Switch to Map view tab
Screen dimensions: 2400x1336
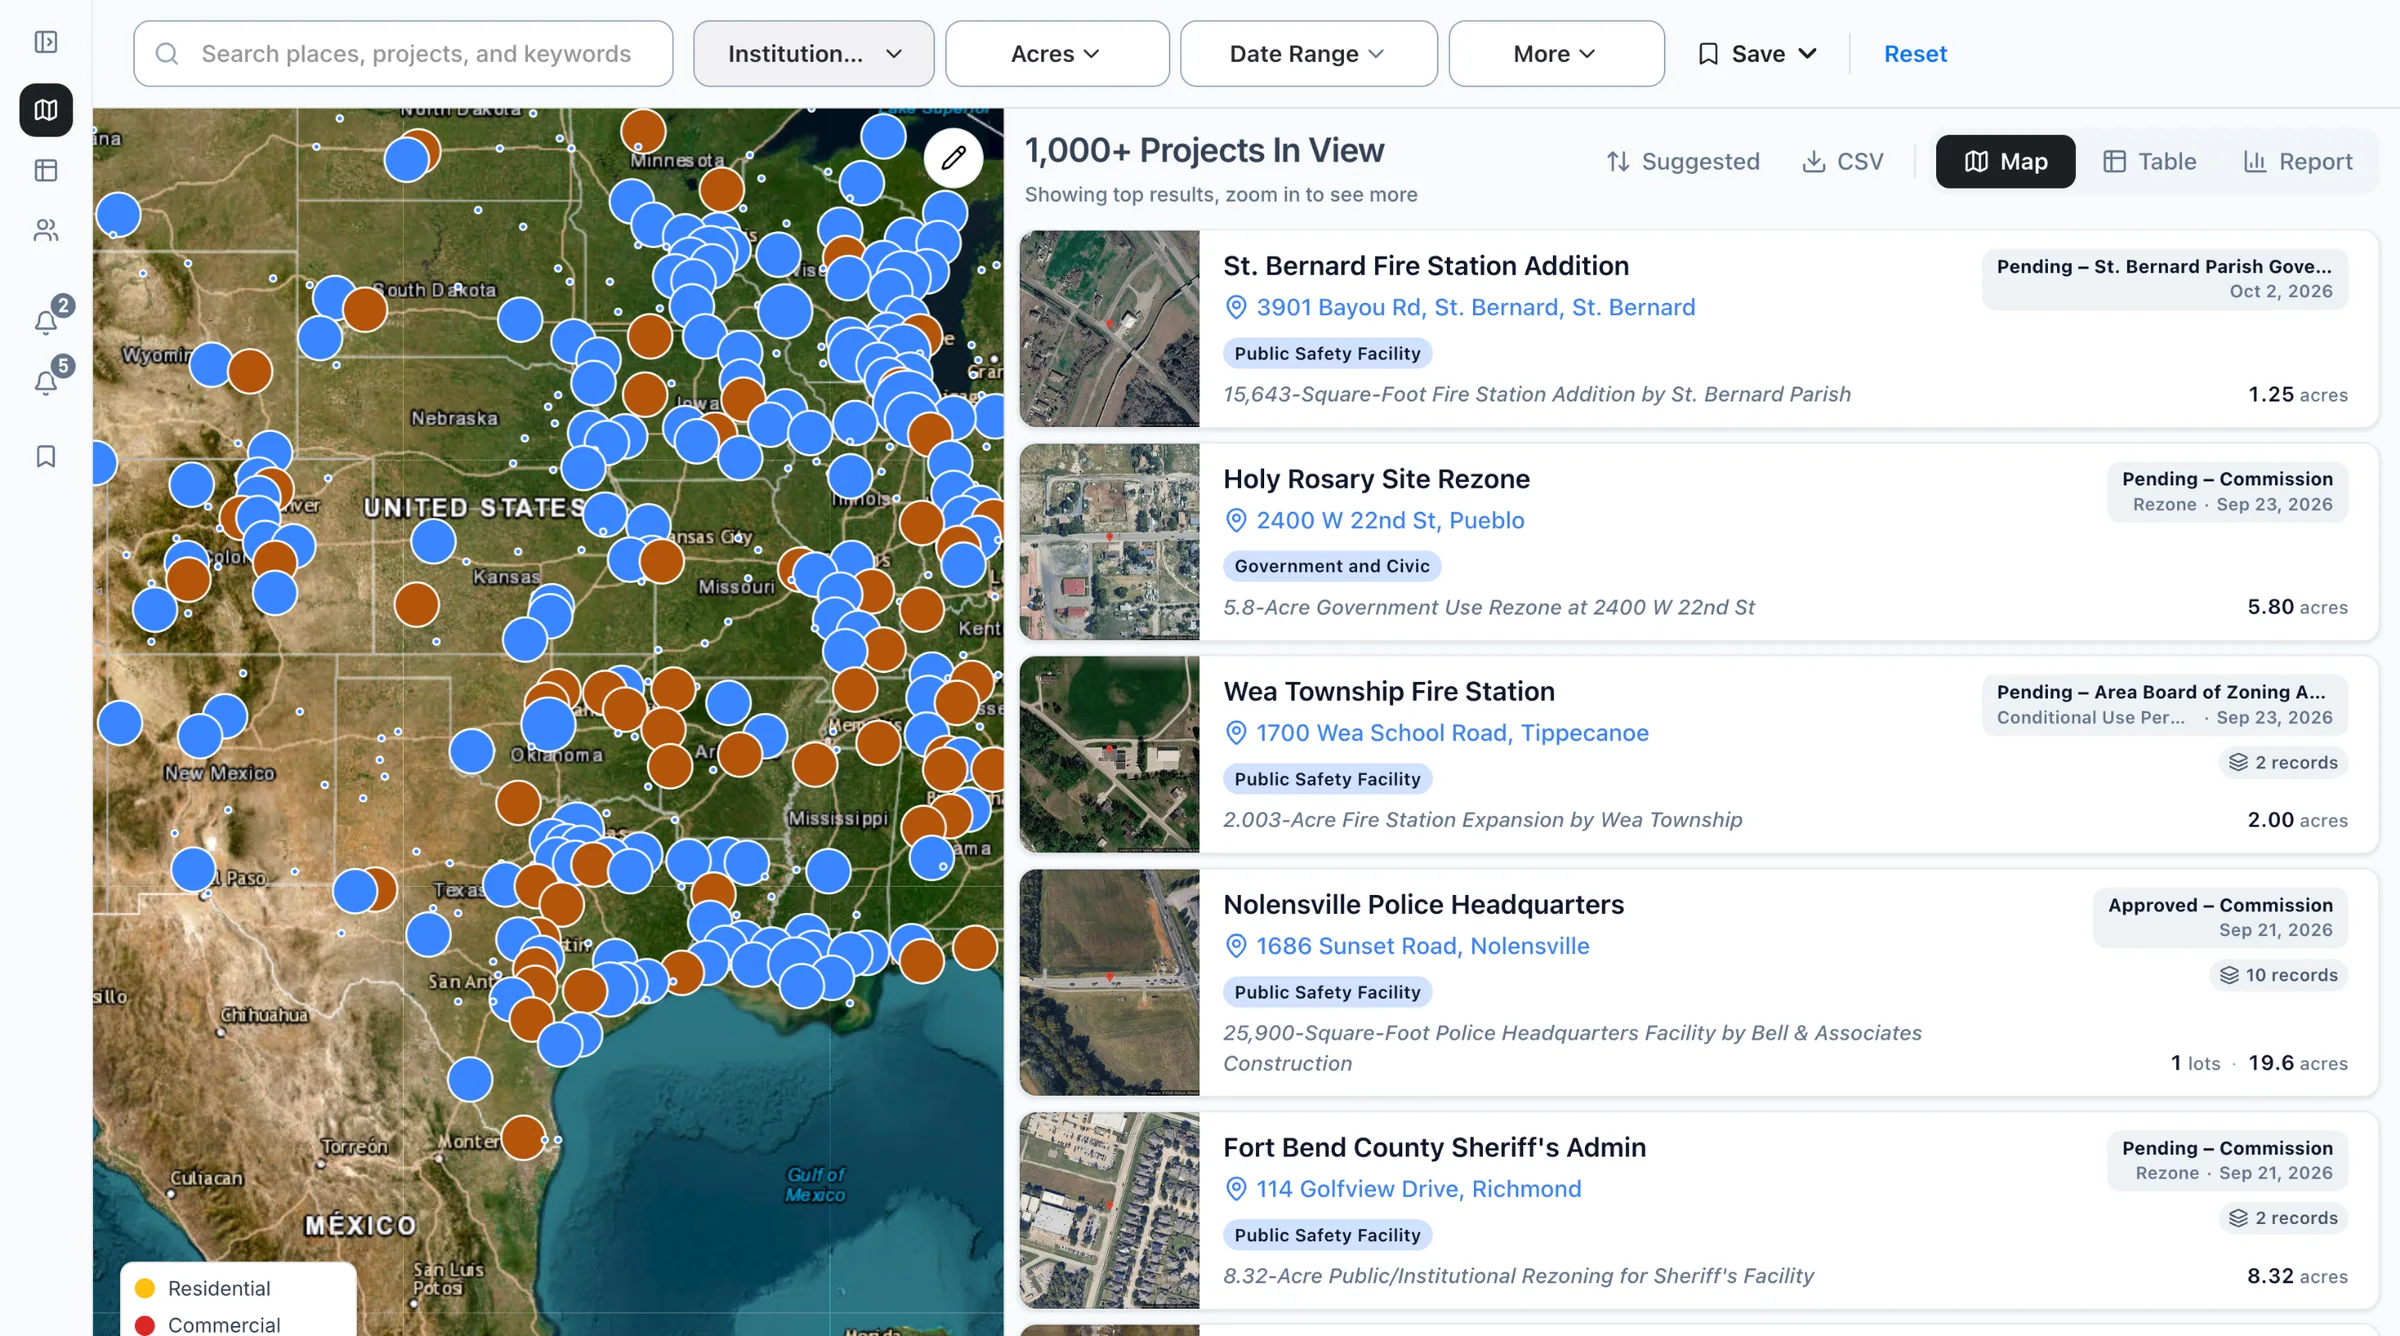point(2005,161)
